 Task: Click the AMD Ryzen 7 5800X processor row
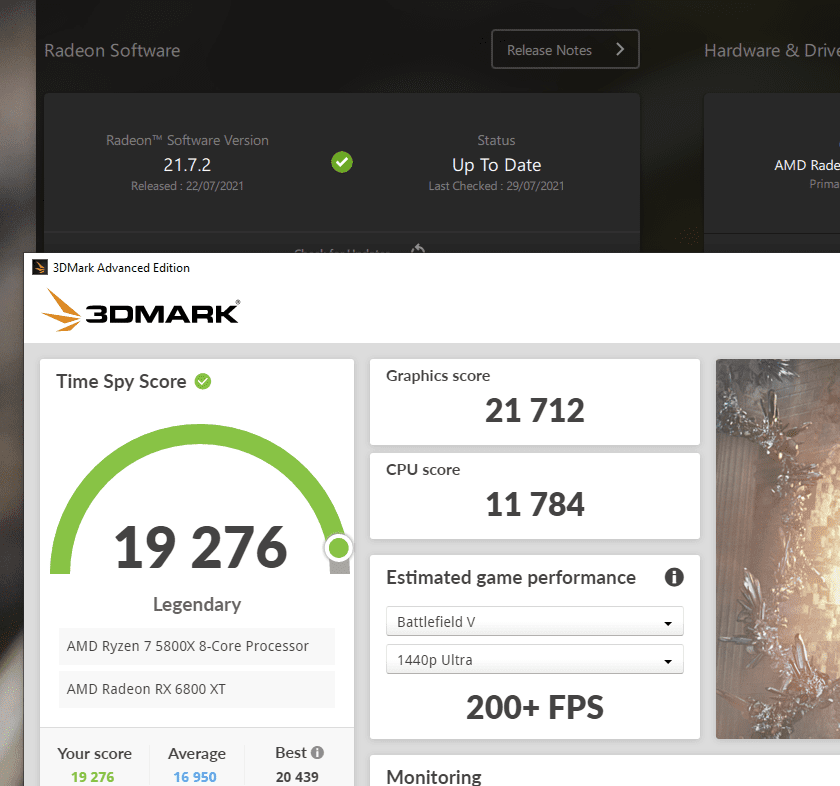coord(197,646)
